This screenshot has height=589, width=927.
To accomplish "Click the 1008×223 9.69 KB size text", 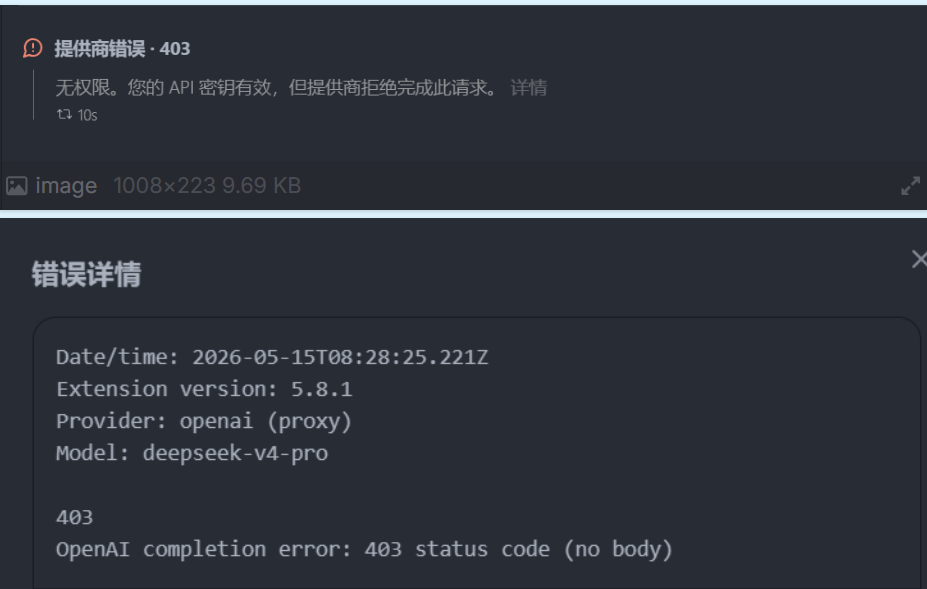I will pyautogui.click(x=207, y=186).
